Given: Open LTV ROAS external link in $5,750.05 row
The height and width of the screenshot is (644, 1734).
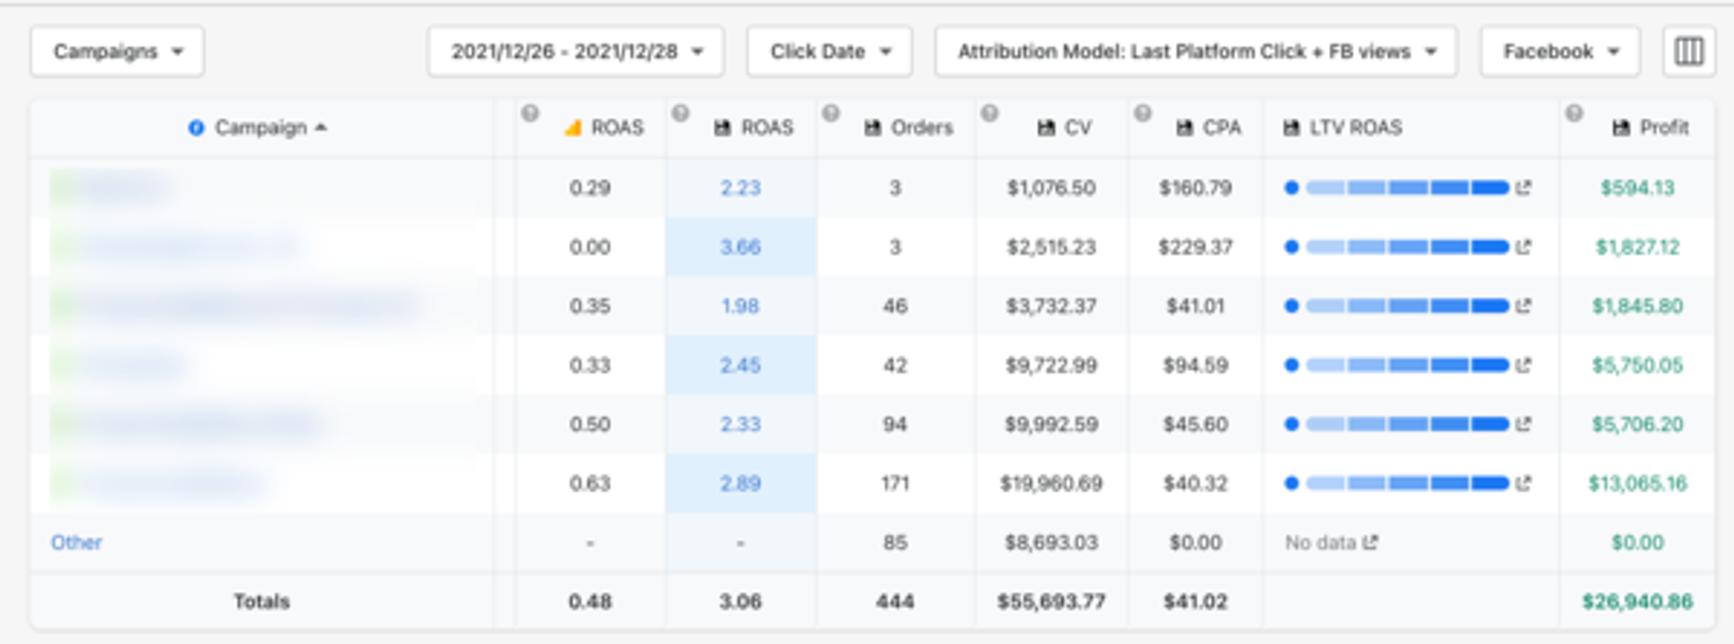Looking at the screenshot, I should click(1523, 365).
